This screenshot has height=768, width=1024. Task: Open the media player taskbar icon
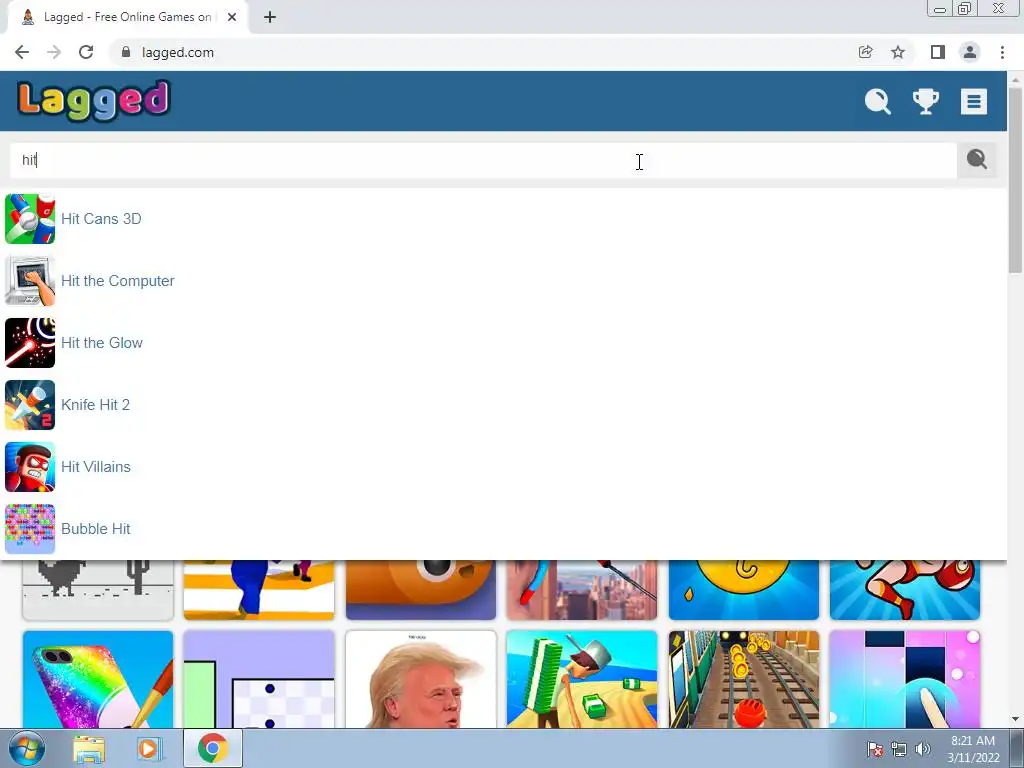(x=148, y=749)
